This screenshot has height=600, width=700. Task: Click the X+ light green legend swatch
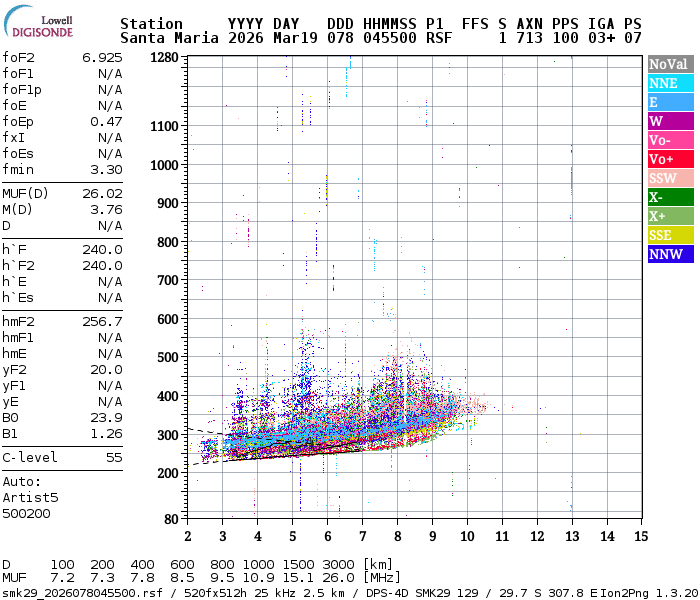(x=669, y=216)
